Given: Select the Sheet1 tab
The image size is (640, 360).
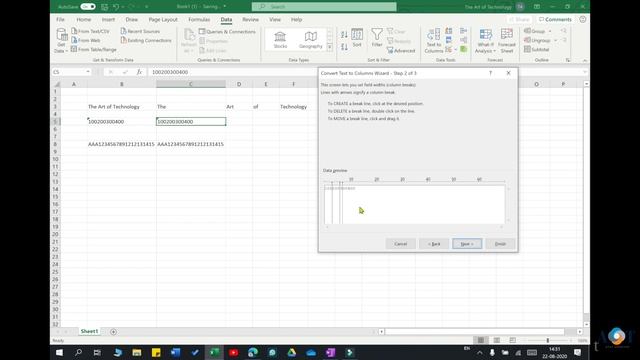Looking at the screenshot, I should click(x=89, y=331).
